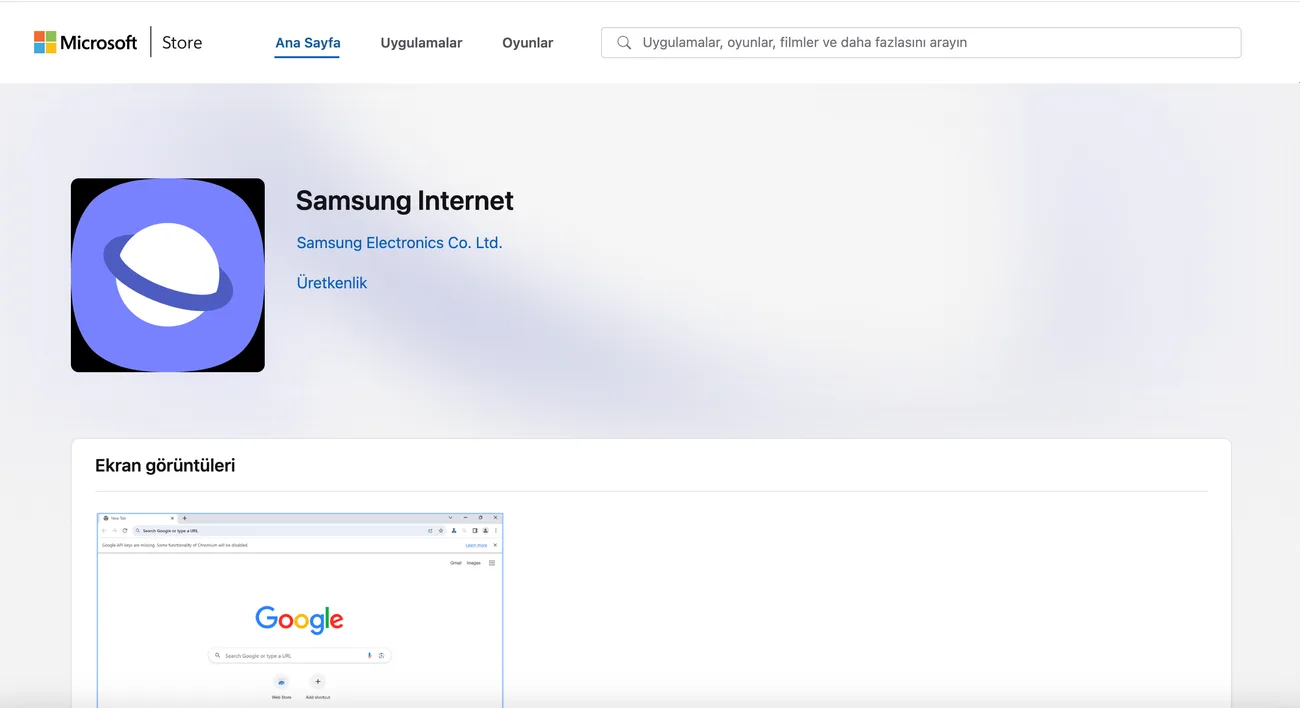Switch to the Oyunlar tab
This screenshot has width=1300, height=708.
point(527,43)
